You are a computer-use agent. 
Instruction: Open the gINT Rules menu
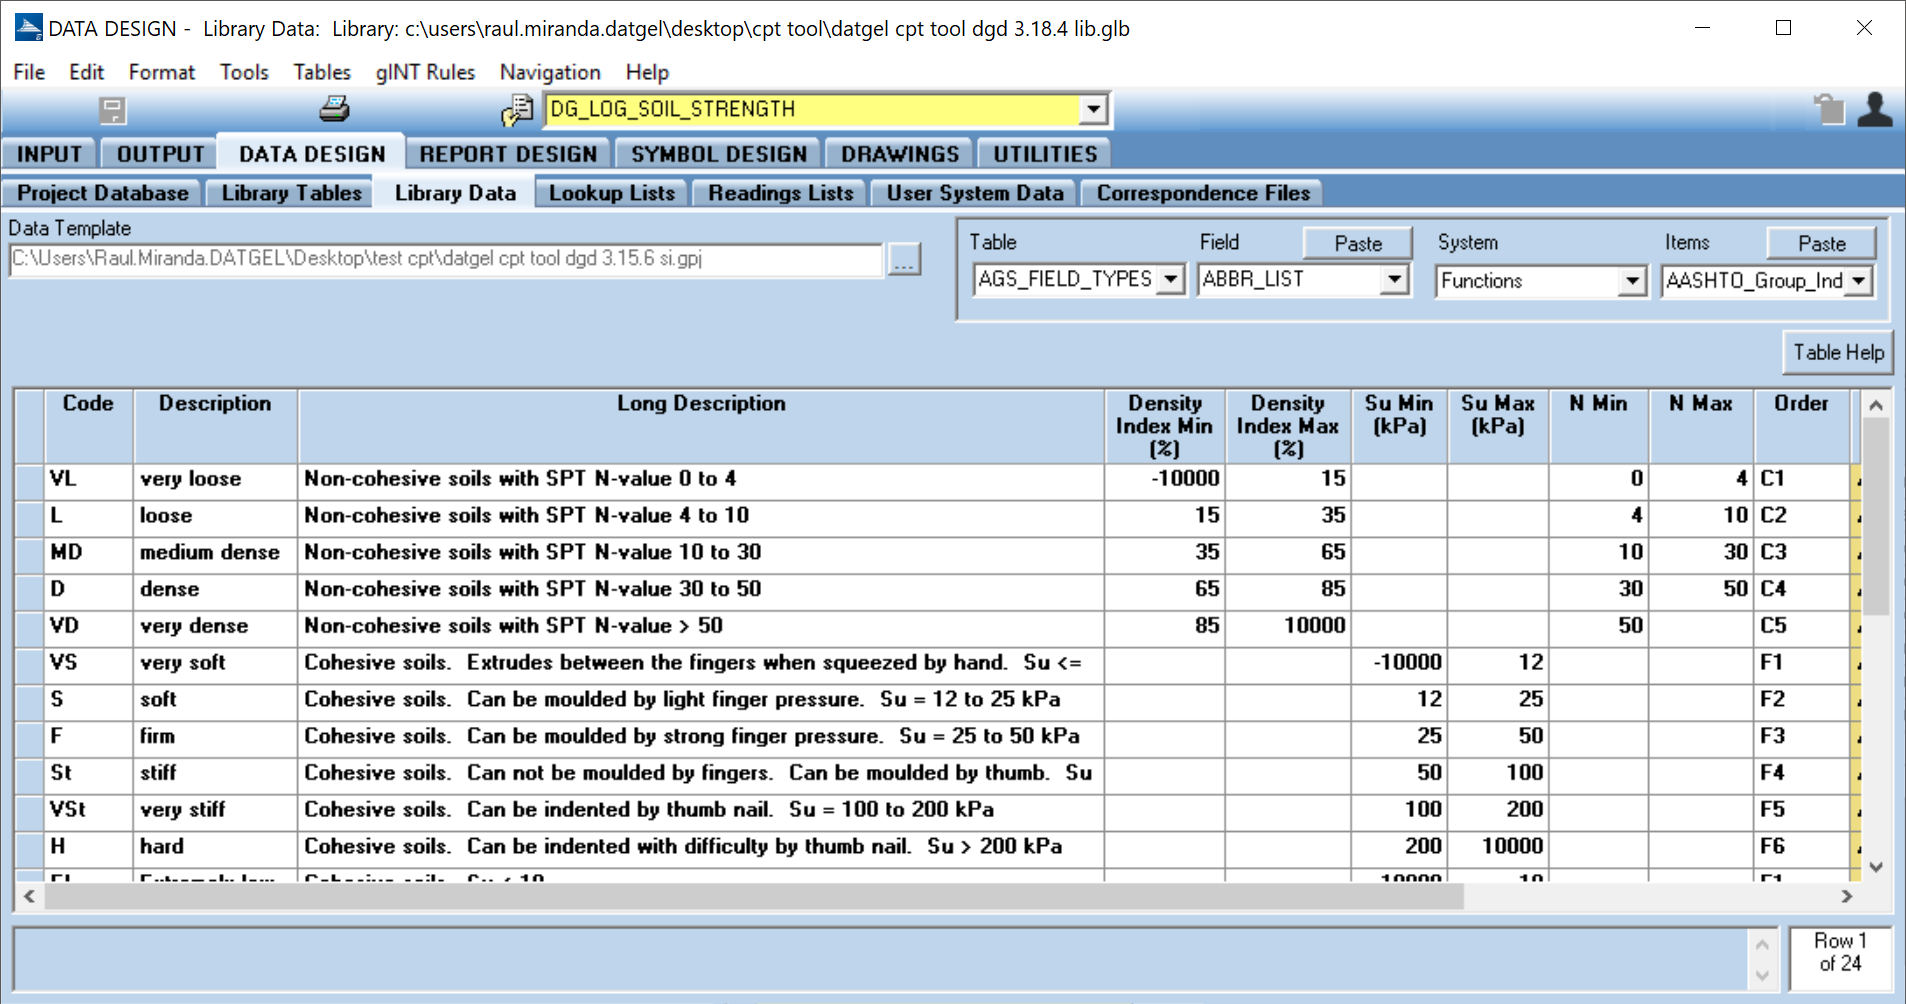425,72
